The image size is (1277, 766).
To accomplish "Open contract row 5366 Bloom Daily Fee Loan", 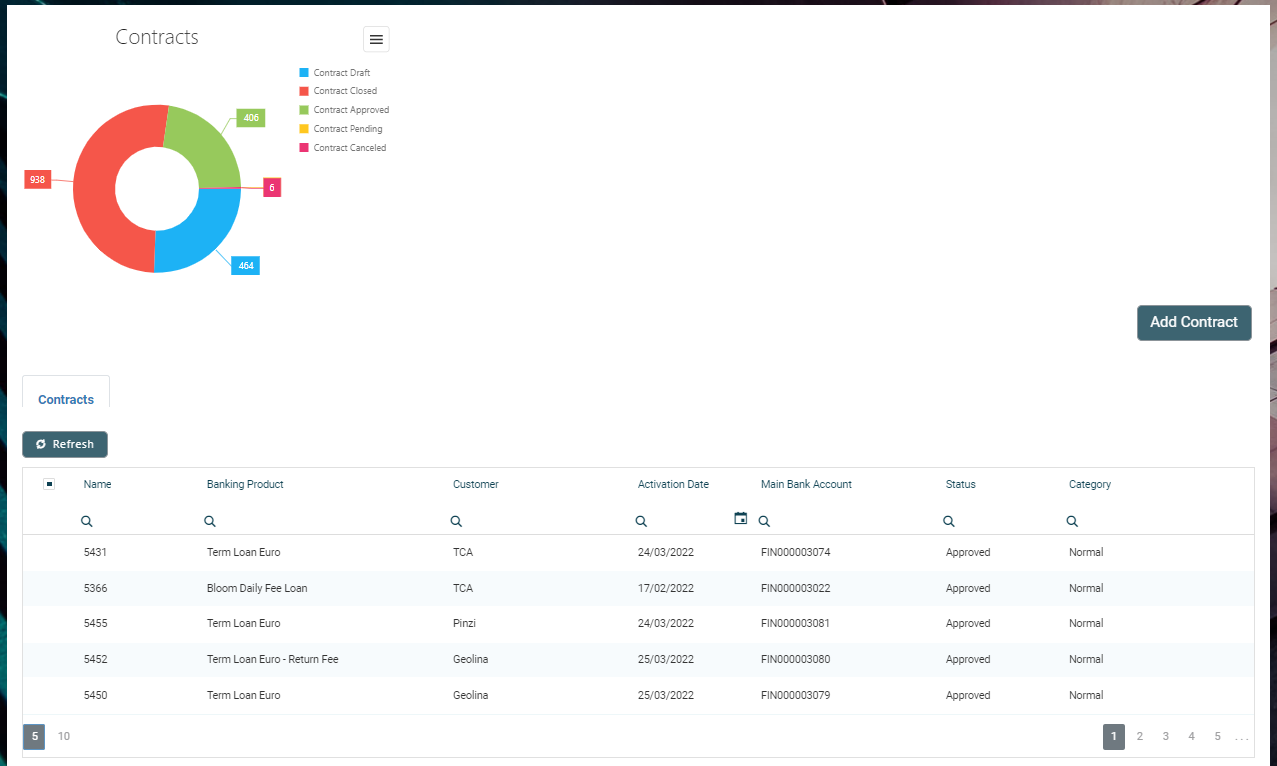I will (257, 588).
